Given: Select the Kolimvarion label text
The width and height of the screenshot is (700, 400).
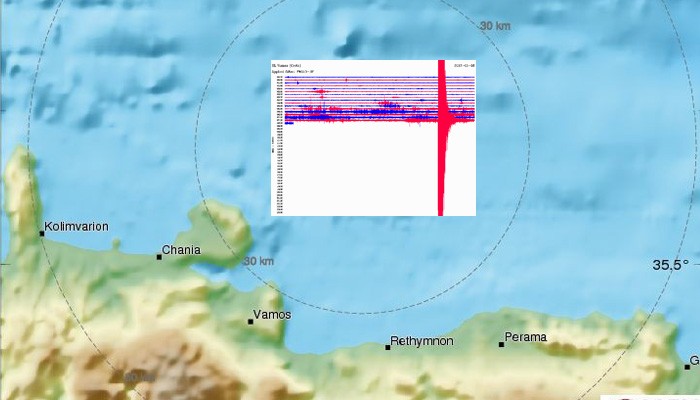Looking at the screenshot, I should tap(76, 227).
